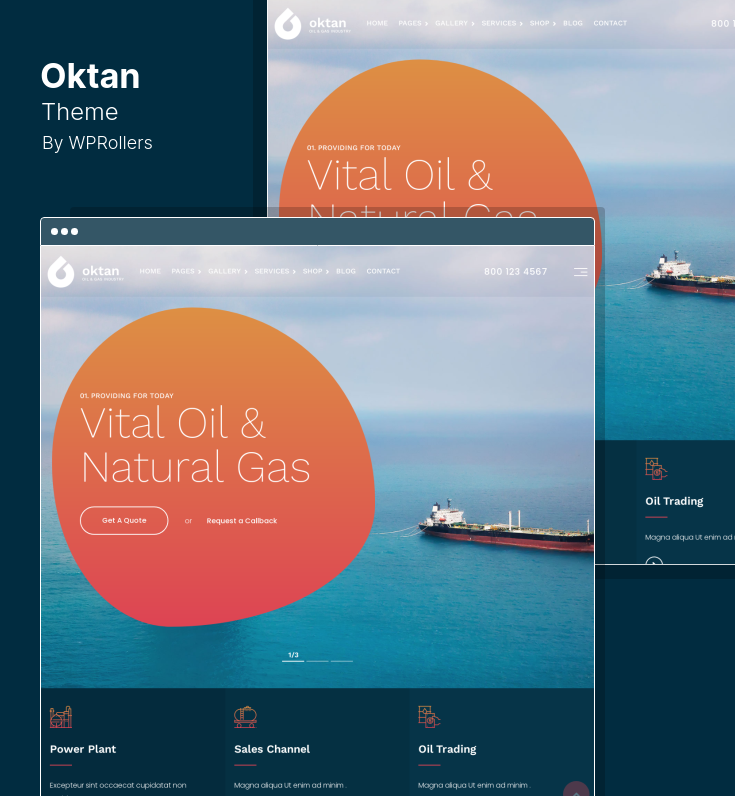Click the 800 123 4567 phone number
The height and width of the screenshot is (796, 735).
tap(516, 272)
